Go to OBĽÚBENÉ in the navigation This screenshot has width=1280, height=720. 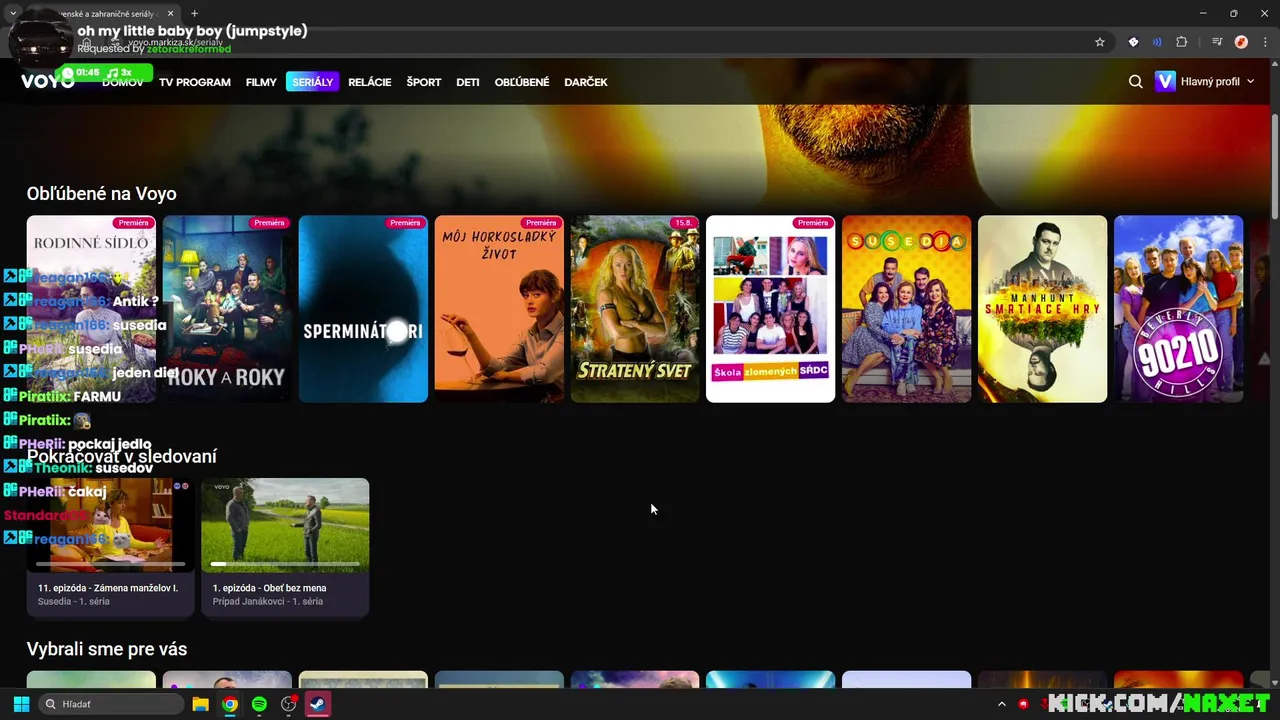[x=522, y=82]
